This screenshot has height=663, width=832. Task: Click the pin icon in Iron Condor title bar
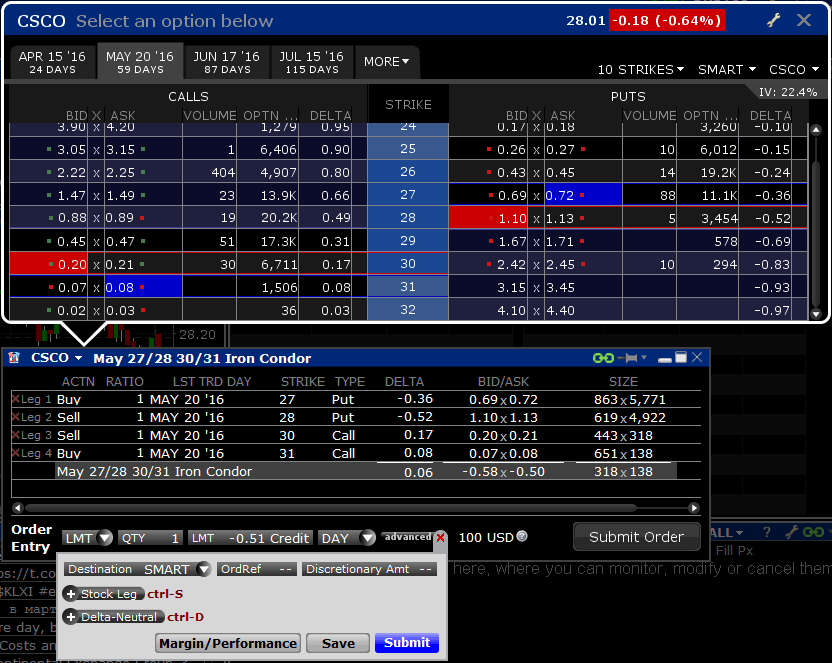[x=629, y=359]
